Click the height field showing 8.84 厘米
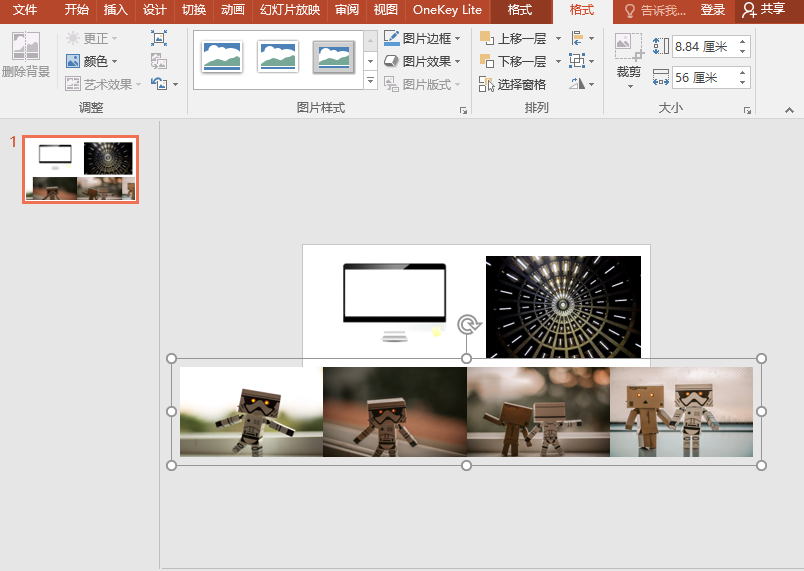The height and width of the screenshot is (571, 804). coord(703,46)
